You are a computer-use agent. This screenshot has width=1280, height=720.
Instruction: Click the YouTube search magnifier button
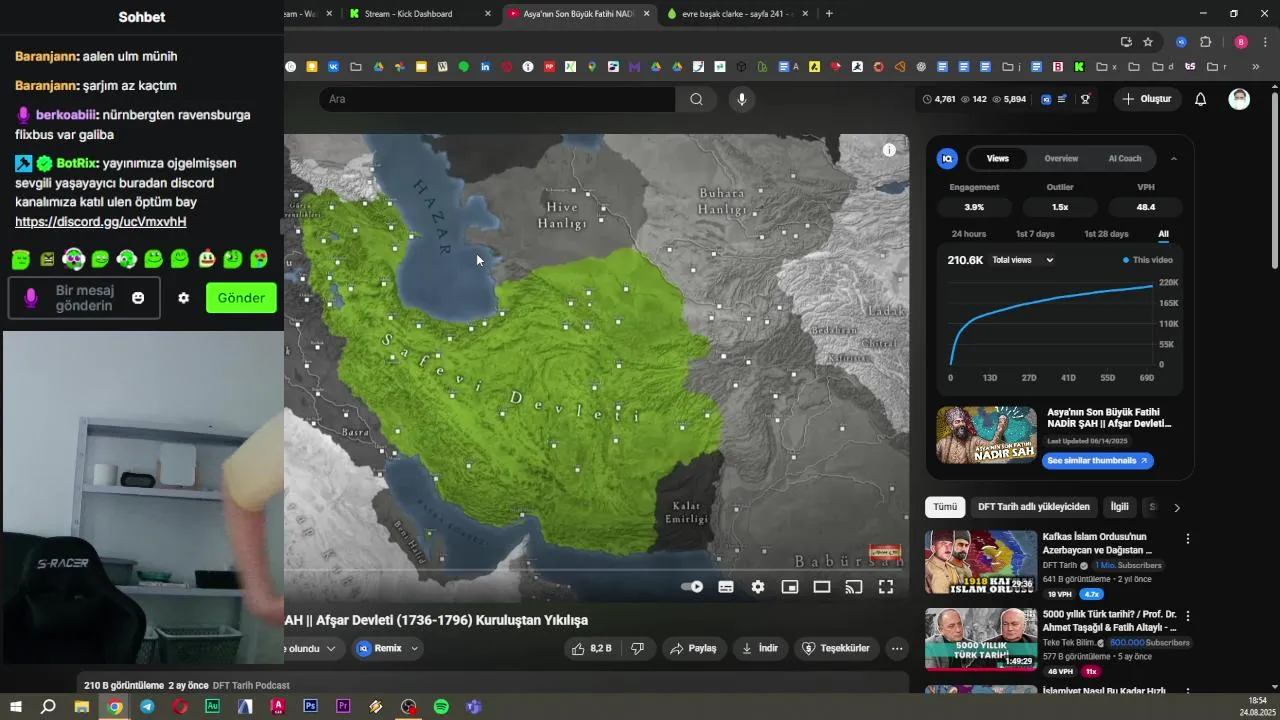696,99
